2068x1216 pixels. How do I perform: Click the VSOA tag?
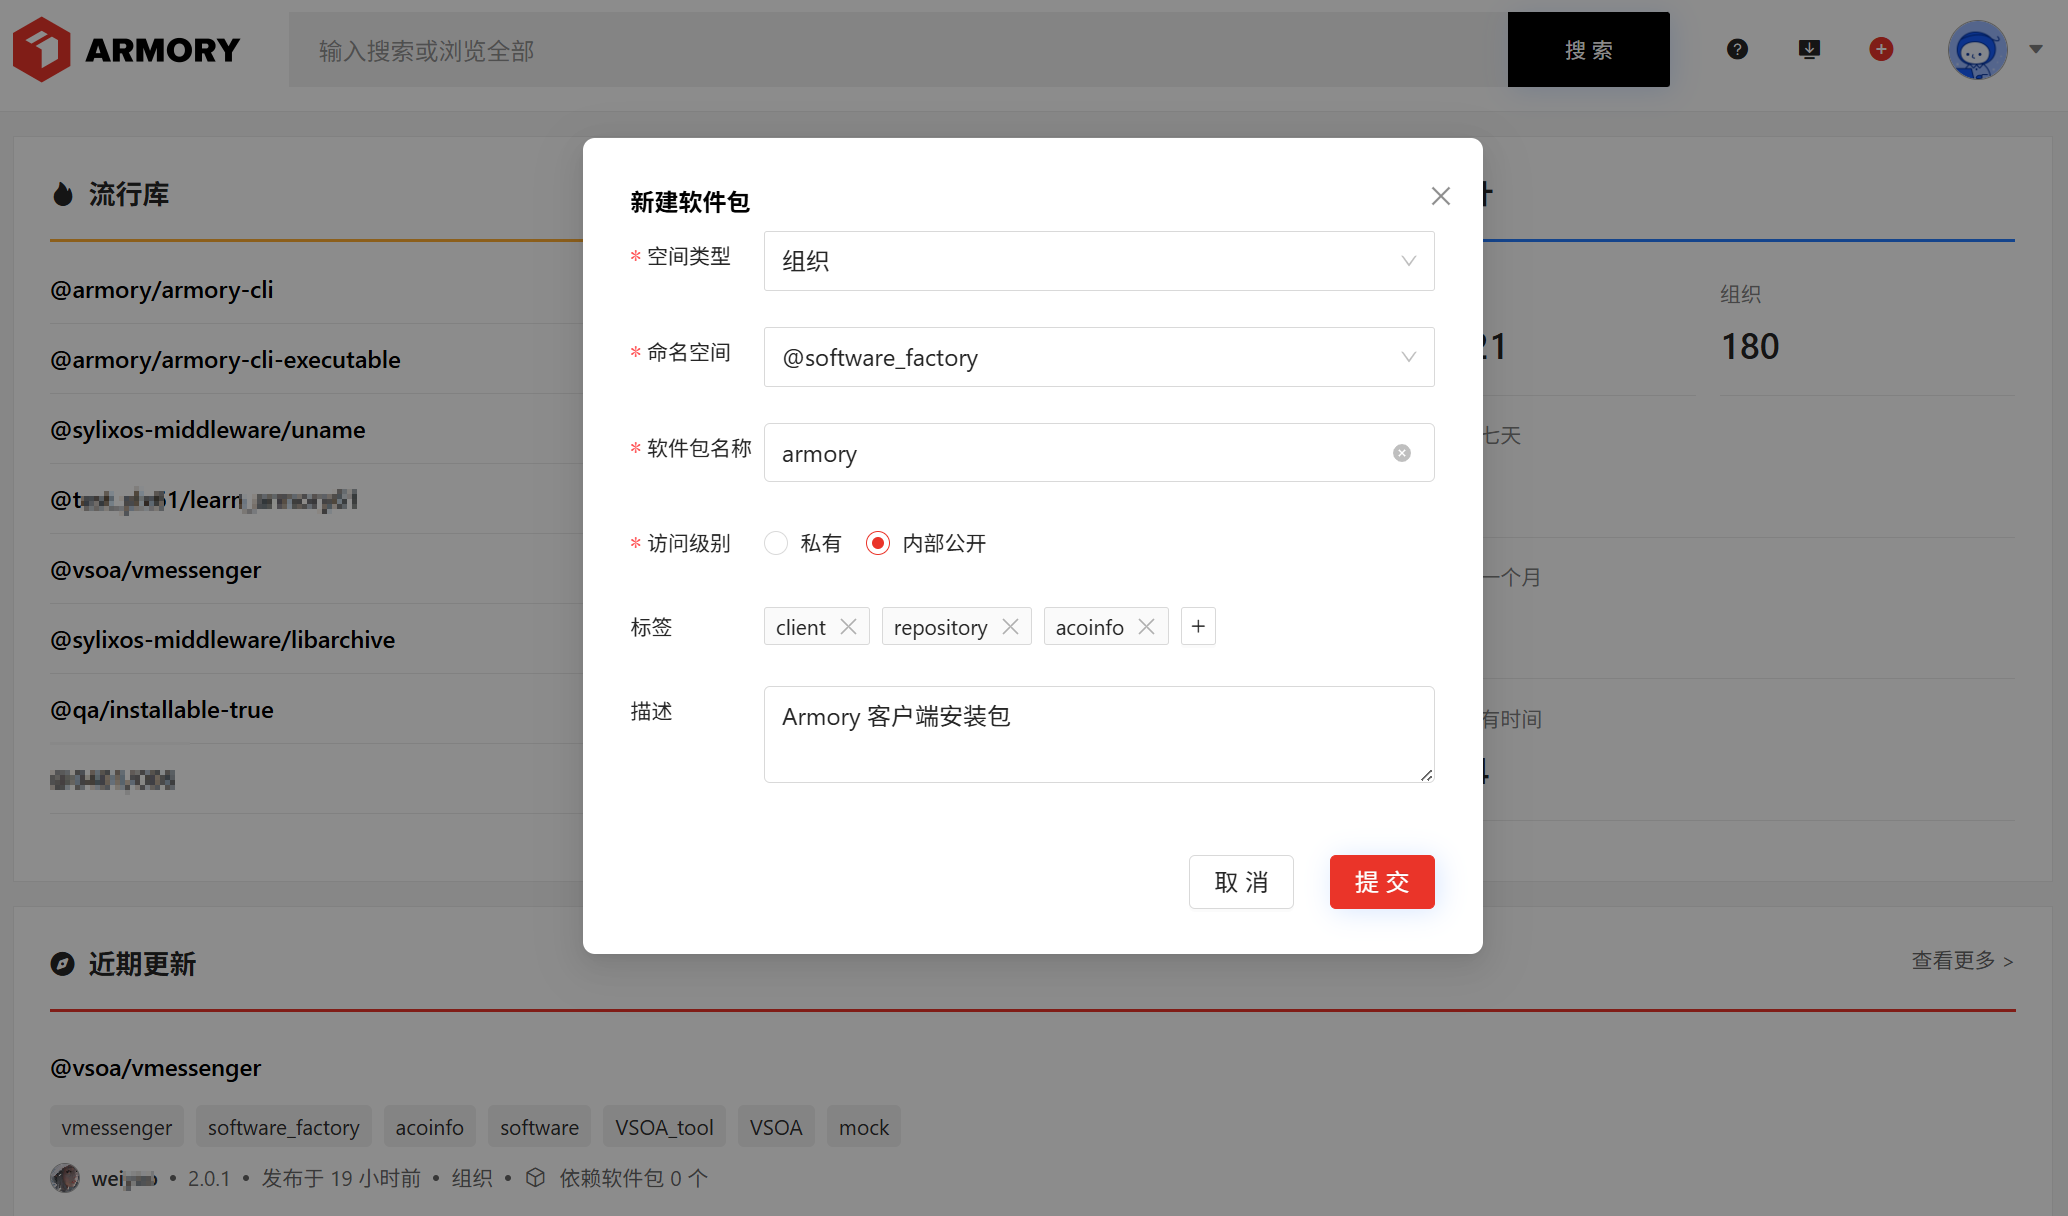776,1127
